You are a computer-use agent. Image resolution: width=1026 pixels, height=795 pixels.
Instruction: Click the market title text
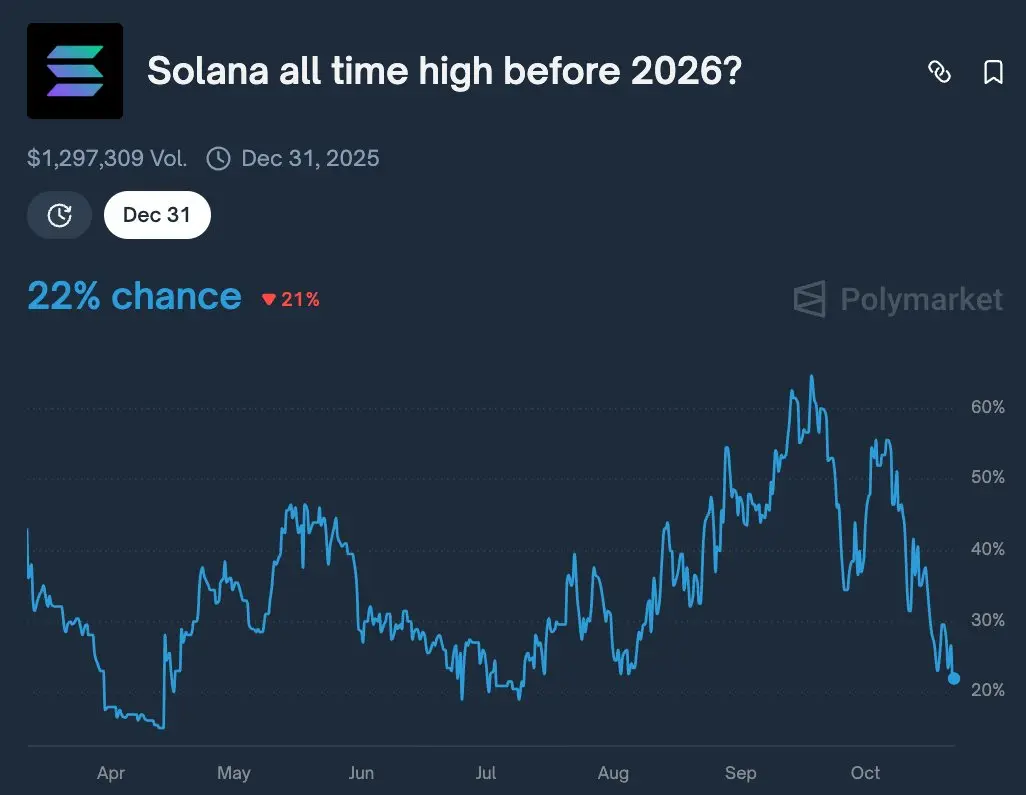pyautogui.click(x=444, y=72)
